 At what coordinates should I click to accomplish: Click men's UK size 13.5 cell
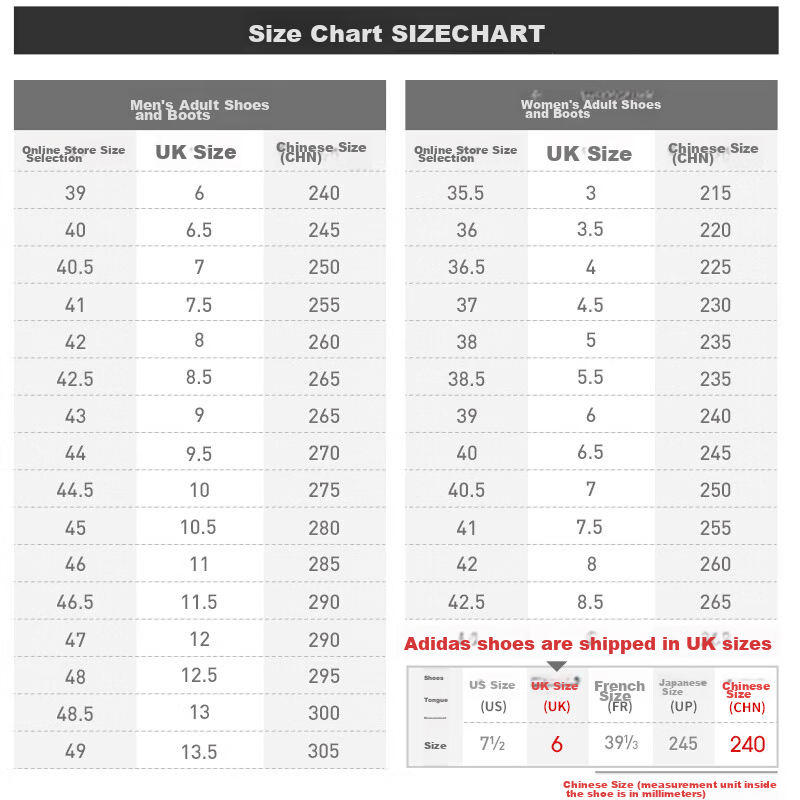[199, 752]
